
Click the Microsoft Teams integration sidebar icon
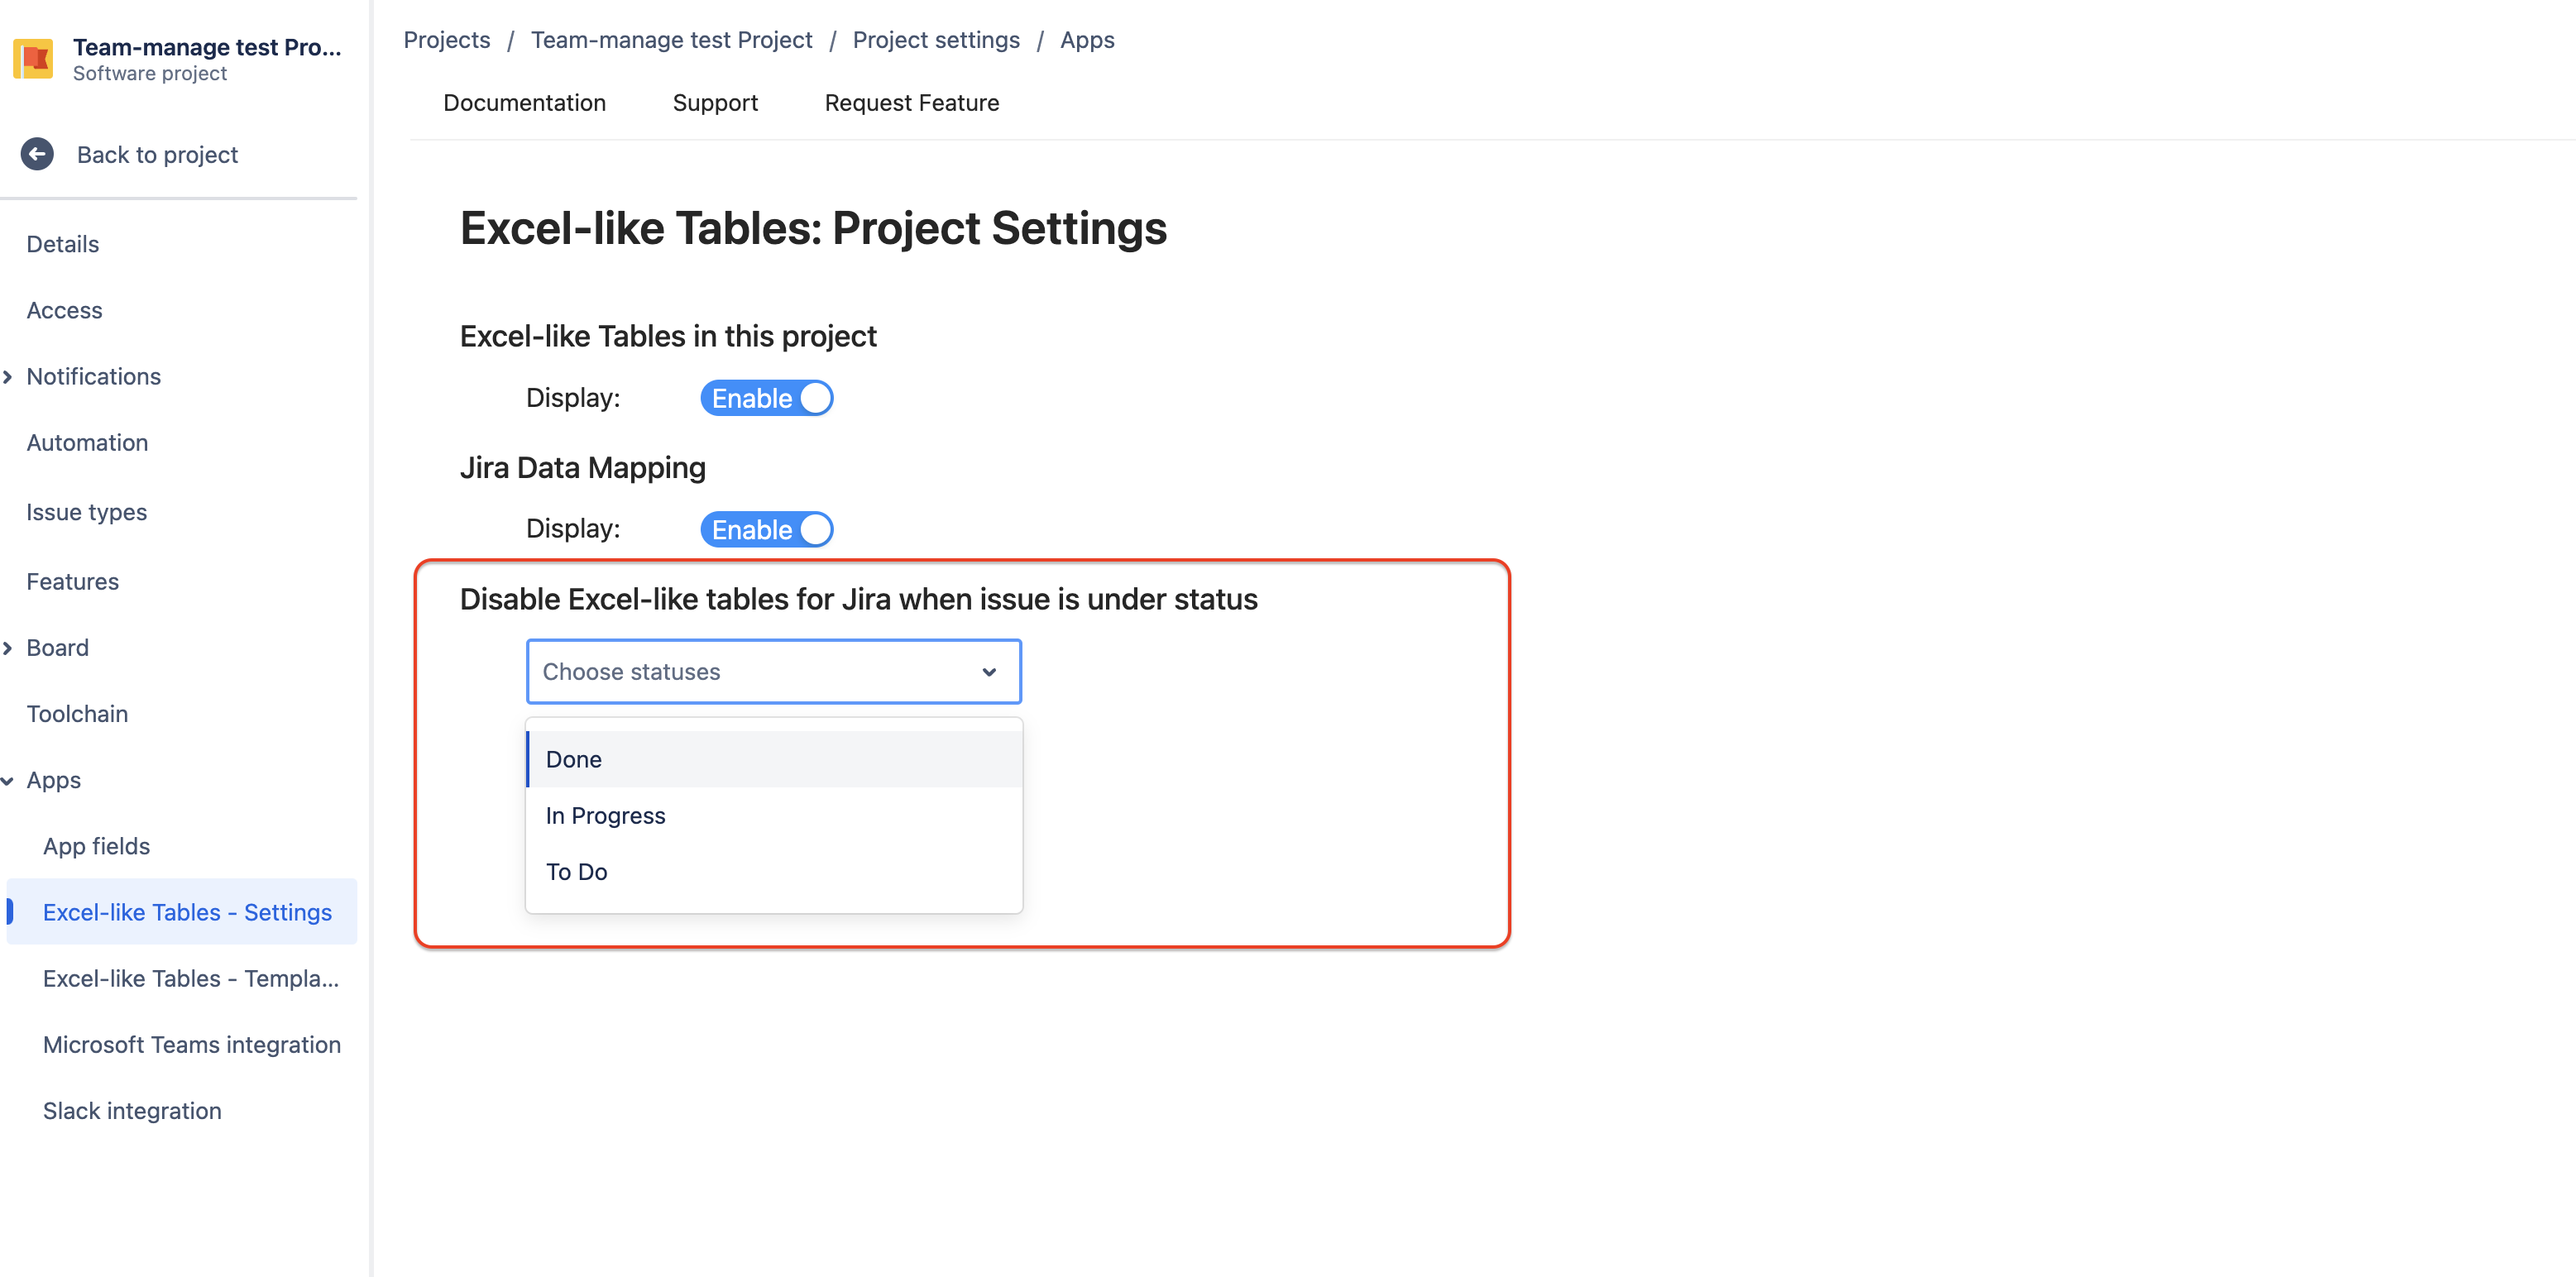[192, 1044]
